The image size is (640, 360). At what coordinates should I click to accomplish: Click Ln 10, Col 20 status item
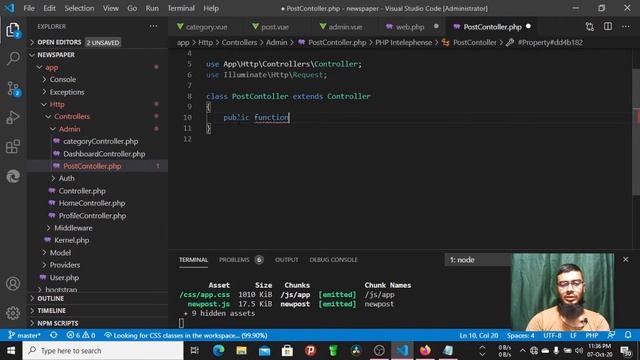[x=479, y=336]
